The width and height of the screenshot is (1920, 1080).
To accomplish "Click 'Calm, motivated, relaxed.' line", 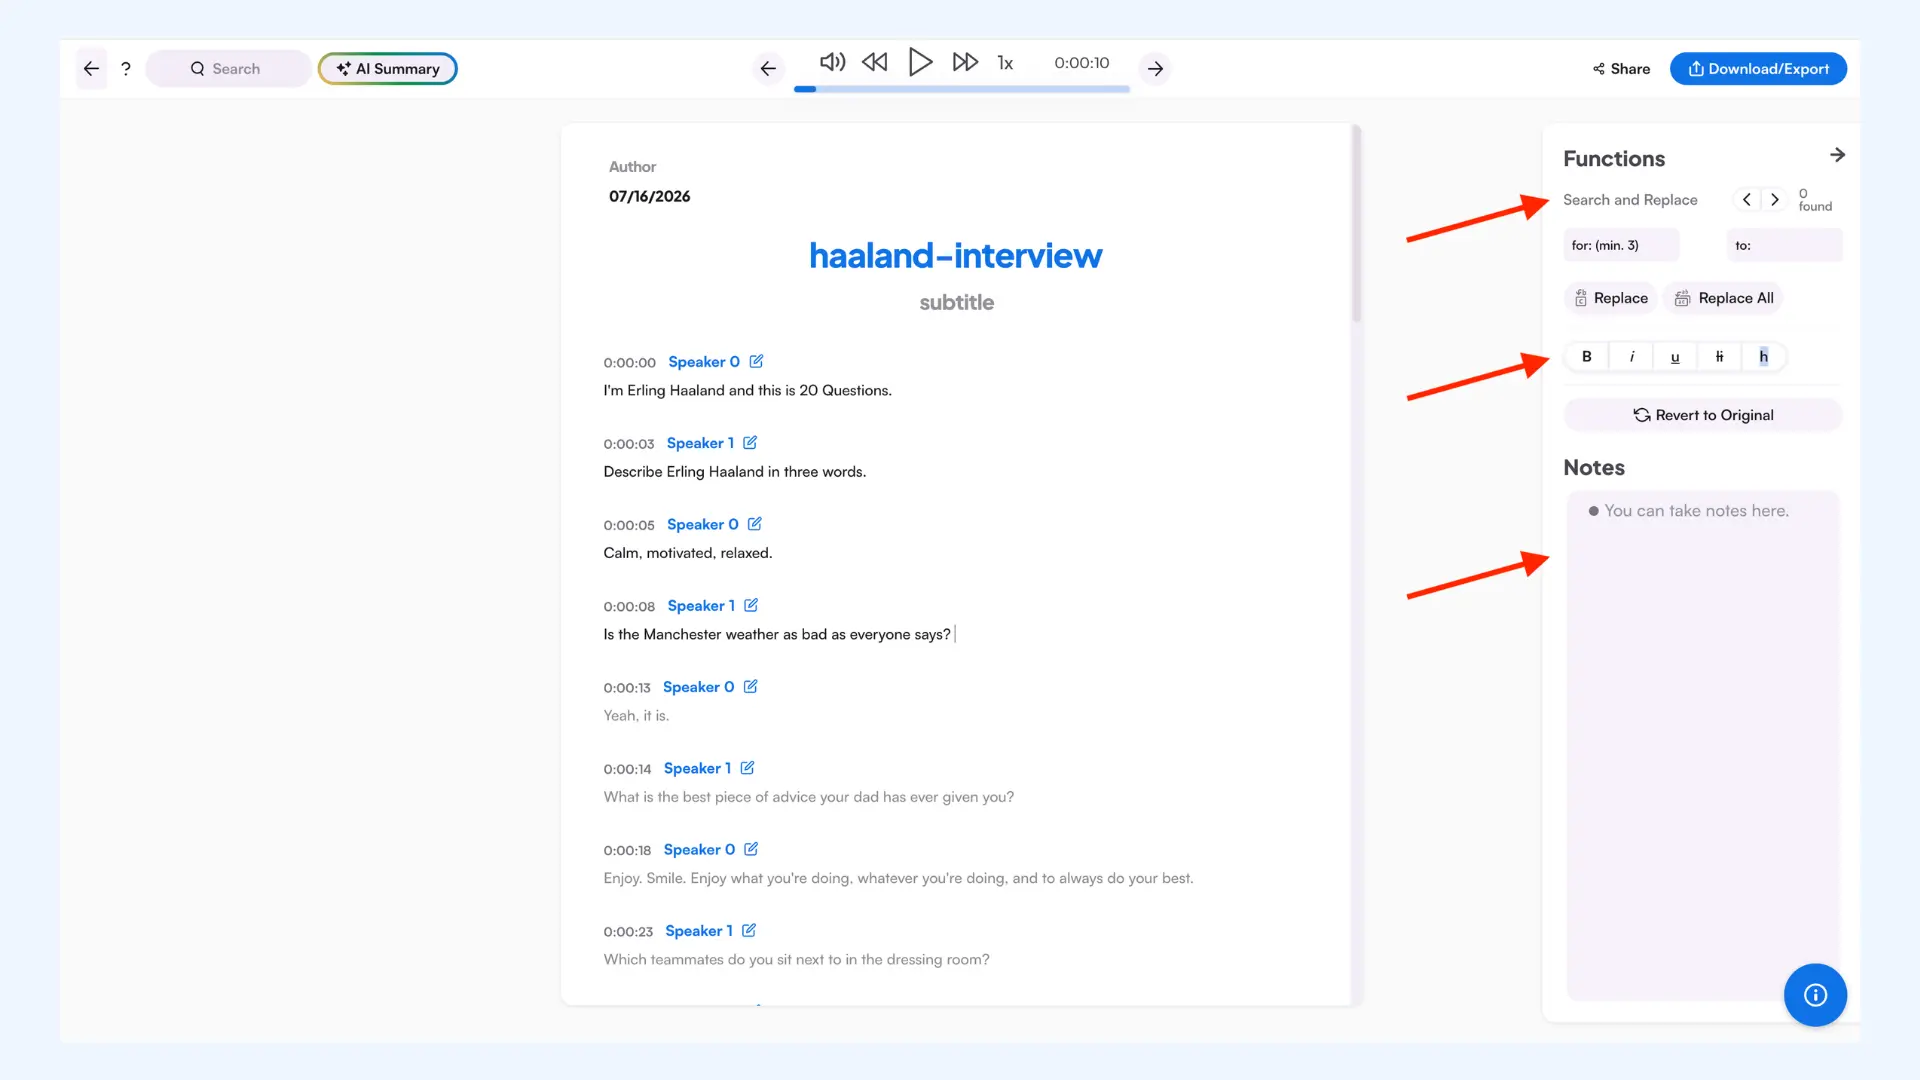I will point(688,553).
